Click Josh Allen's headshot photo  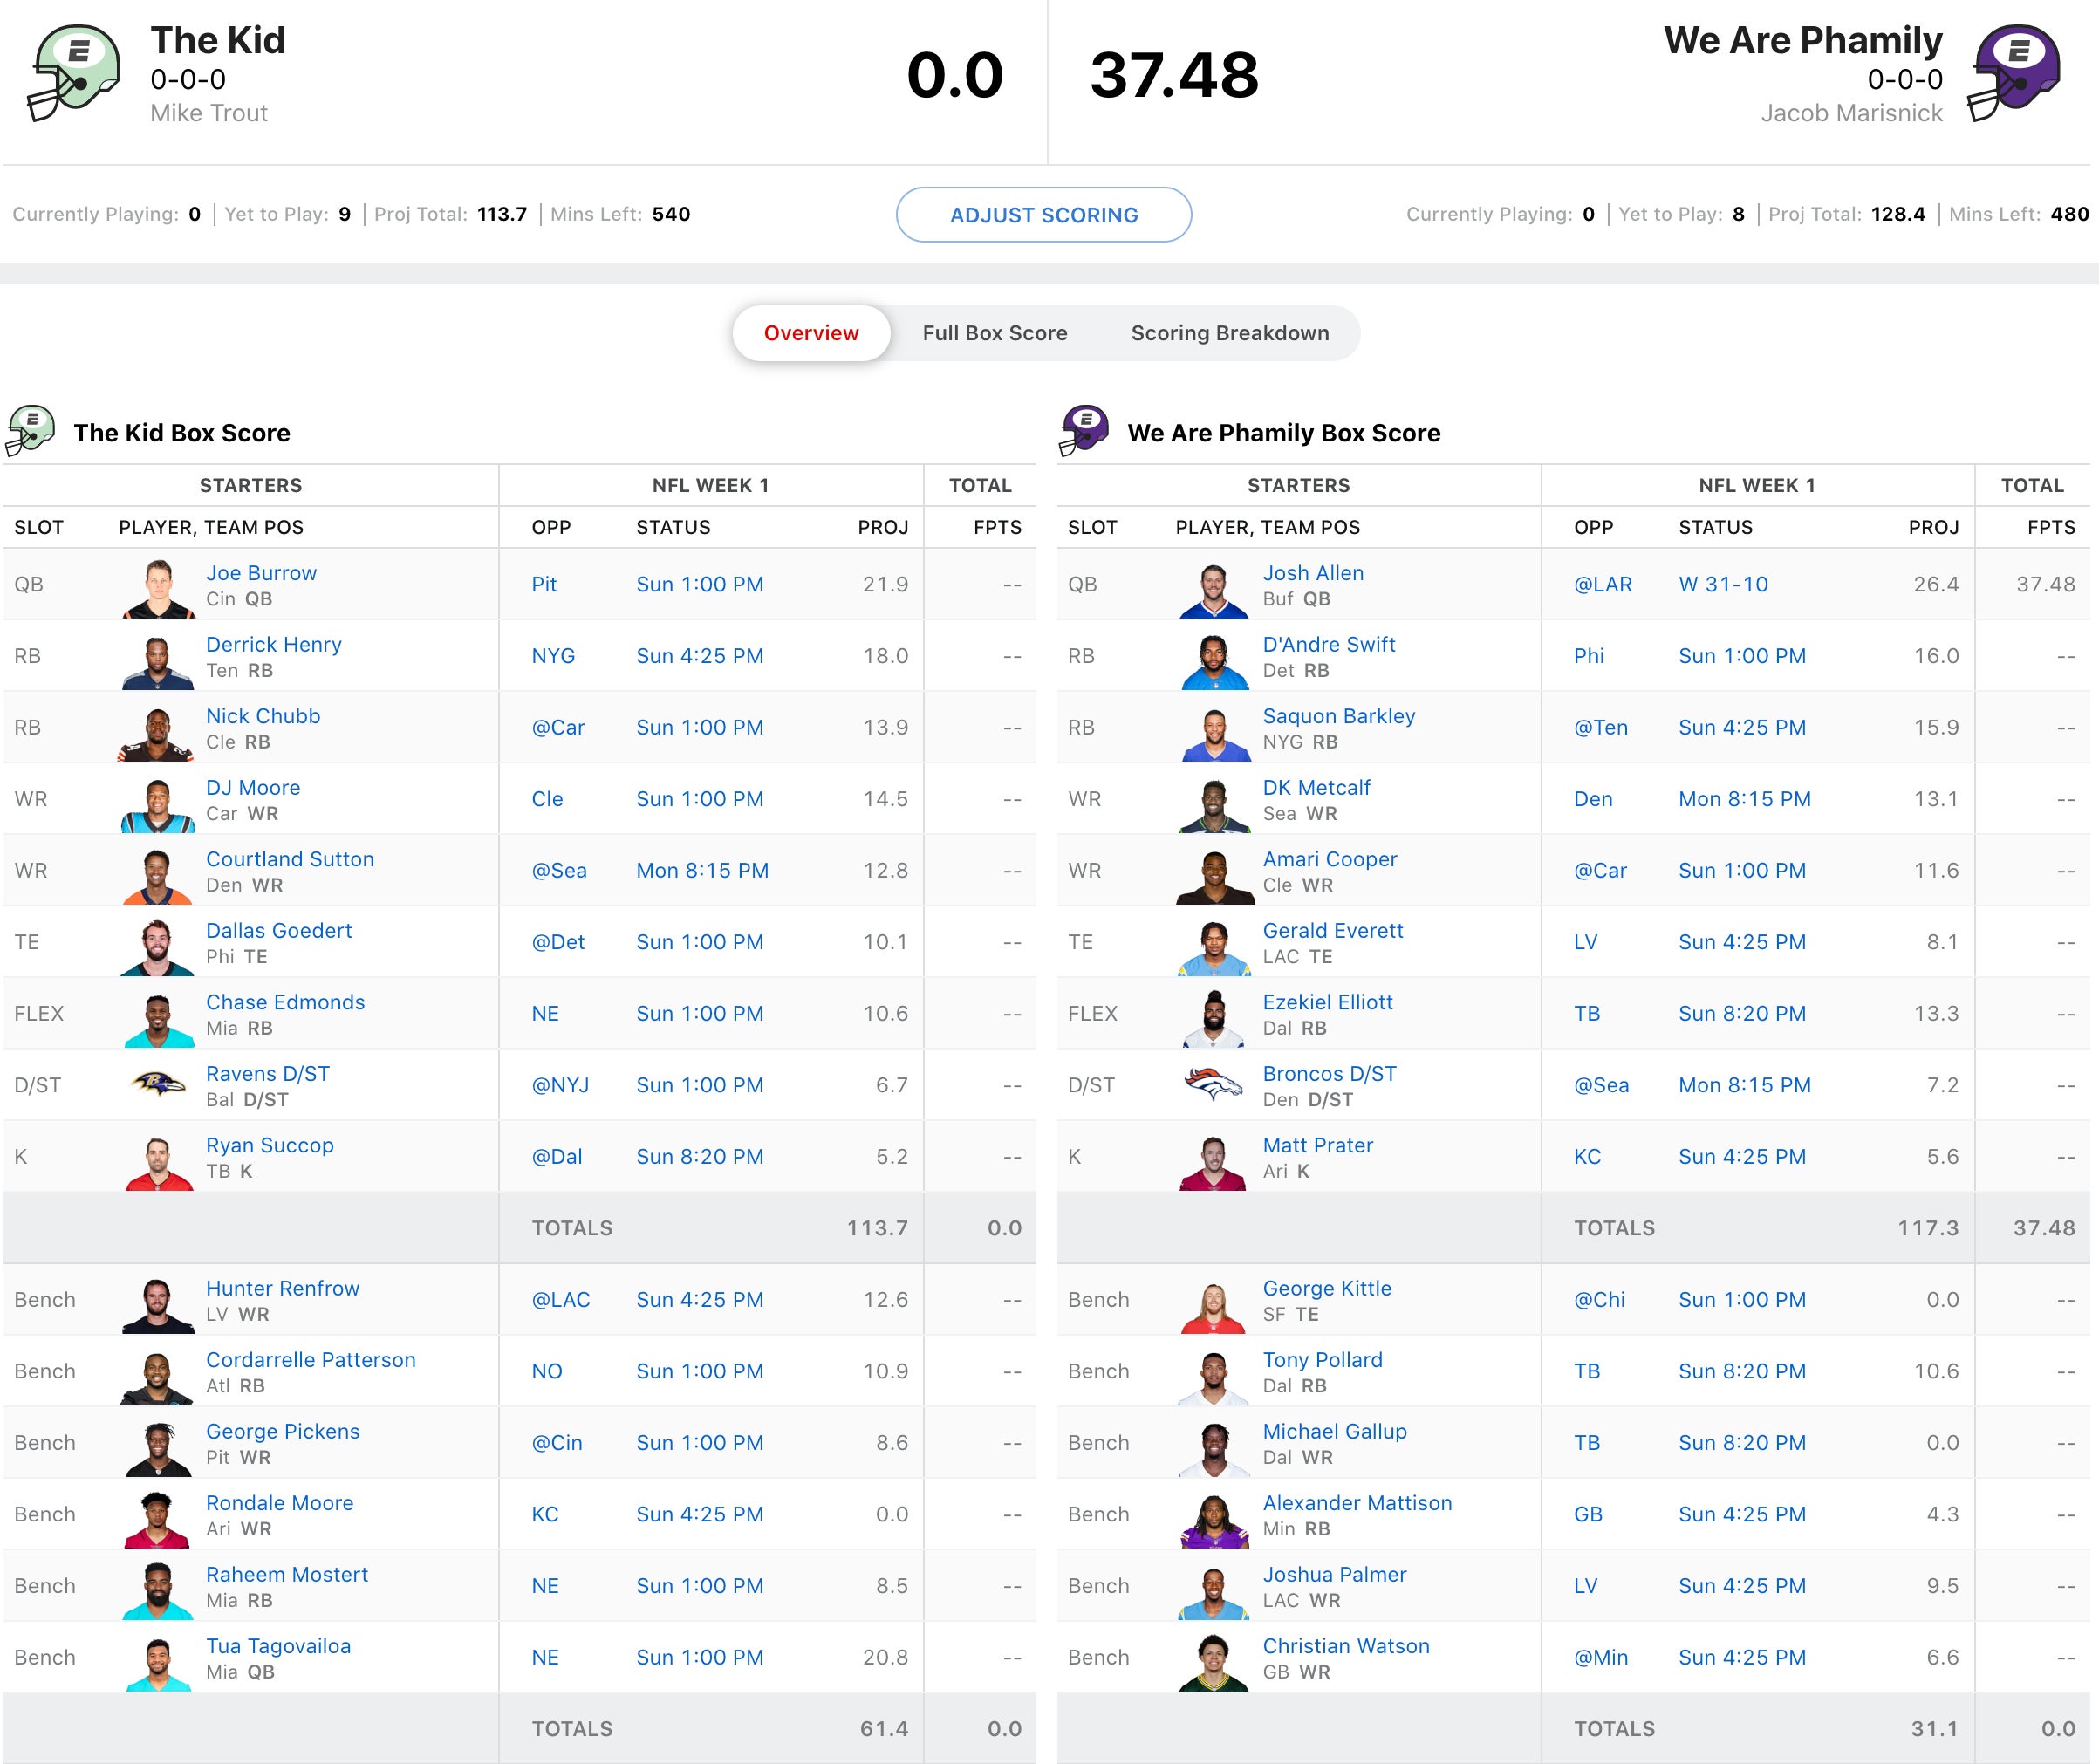coord(1213,587)
